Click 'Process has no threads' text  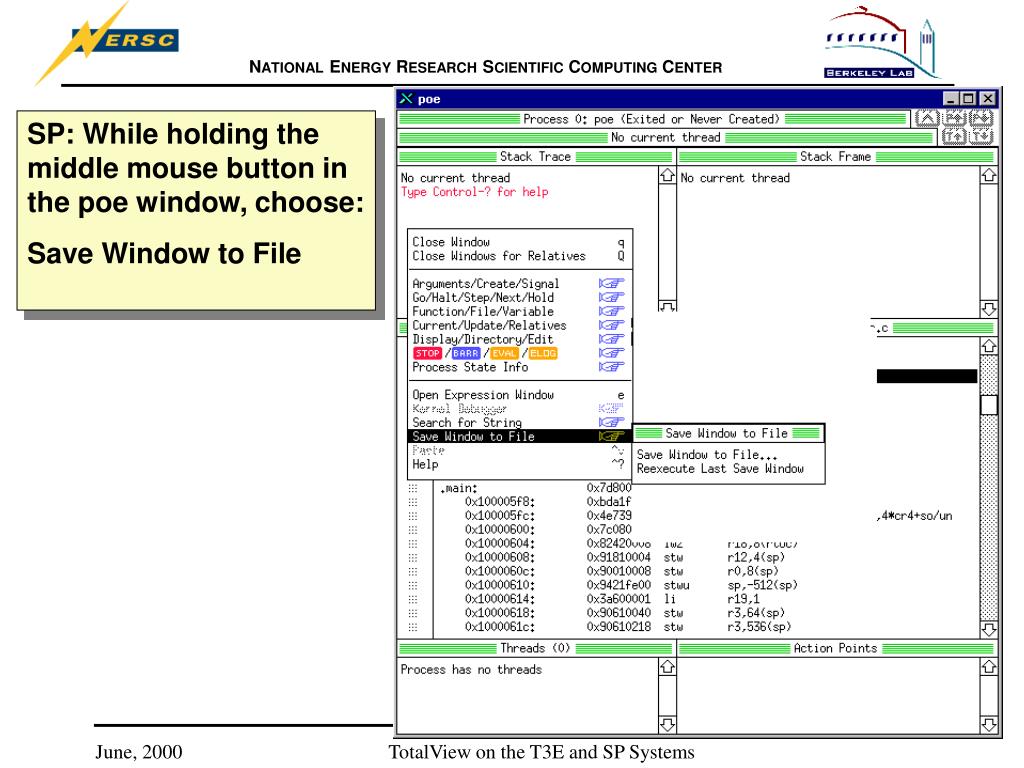tap(471, 670)
